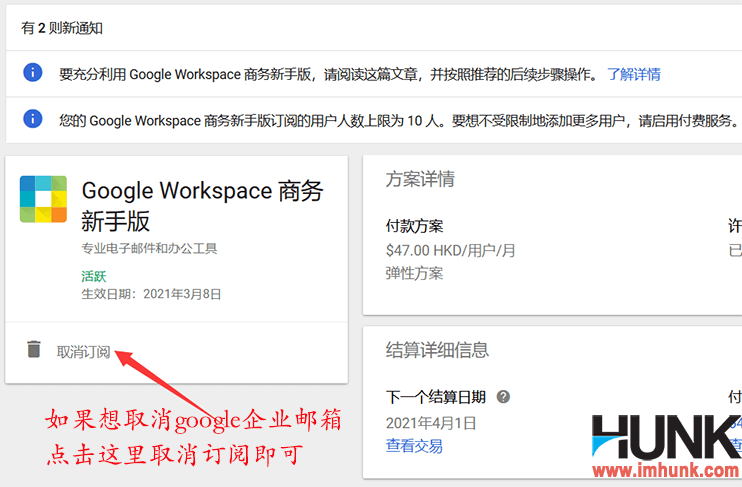Click the 方案详情 section heading
Screen dimensions: 742x487
click(420, 179)
